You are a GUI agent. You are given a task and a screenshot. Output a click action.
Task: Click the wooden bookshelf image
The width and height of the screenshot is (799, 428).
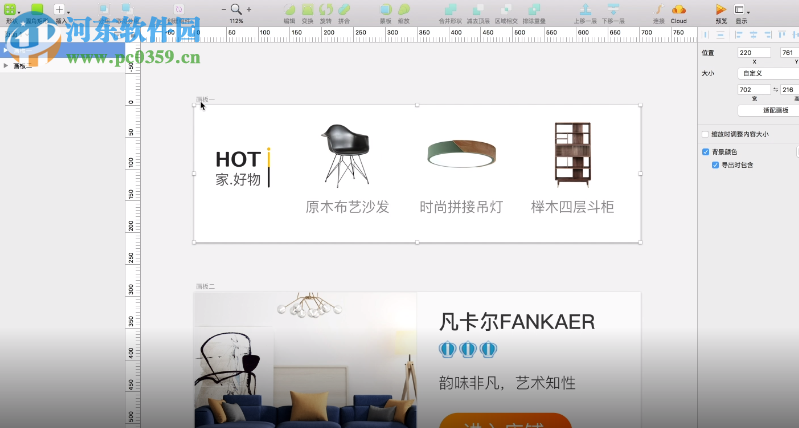click(x=573, y=154)
